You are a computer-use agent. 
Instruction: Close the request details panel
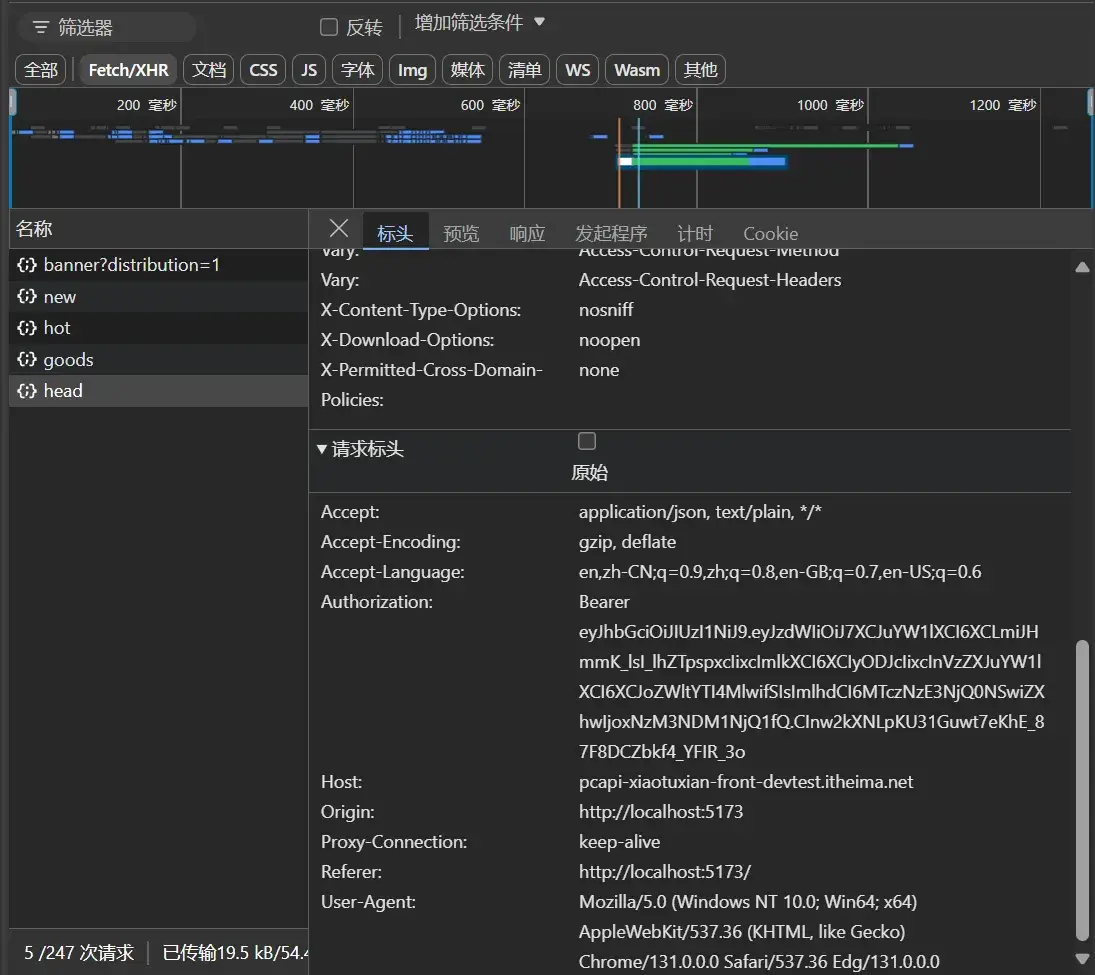(339, 228)
